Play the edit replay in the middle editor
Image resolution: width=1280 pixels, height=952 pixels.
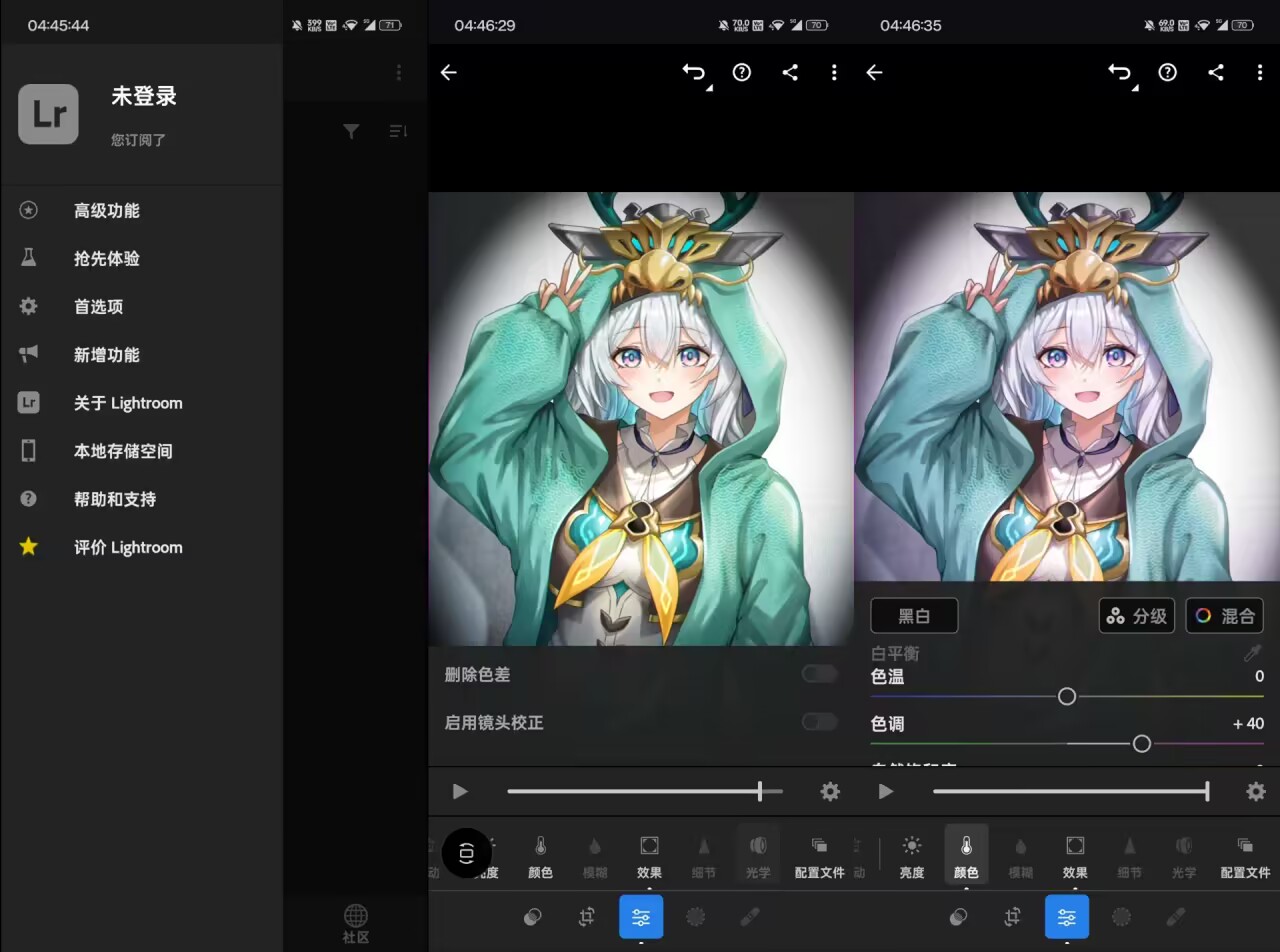coord(460,792)
